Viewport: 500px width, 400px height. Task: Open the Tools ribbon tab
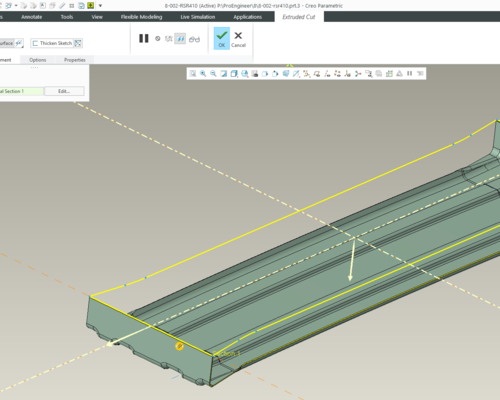coord(67,17)
